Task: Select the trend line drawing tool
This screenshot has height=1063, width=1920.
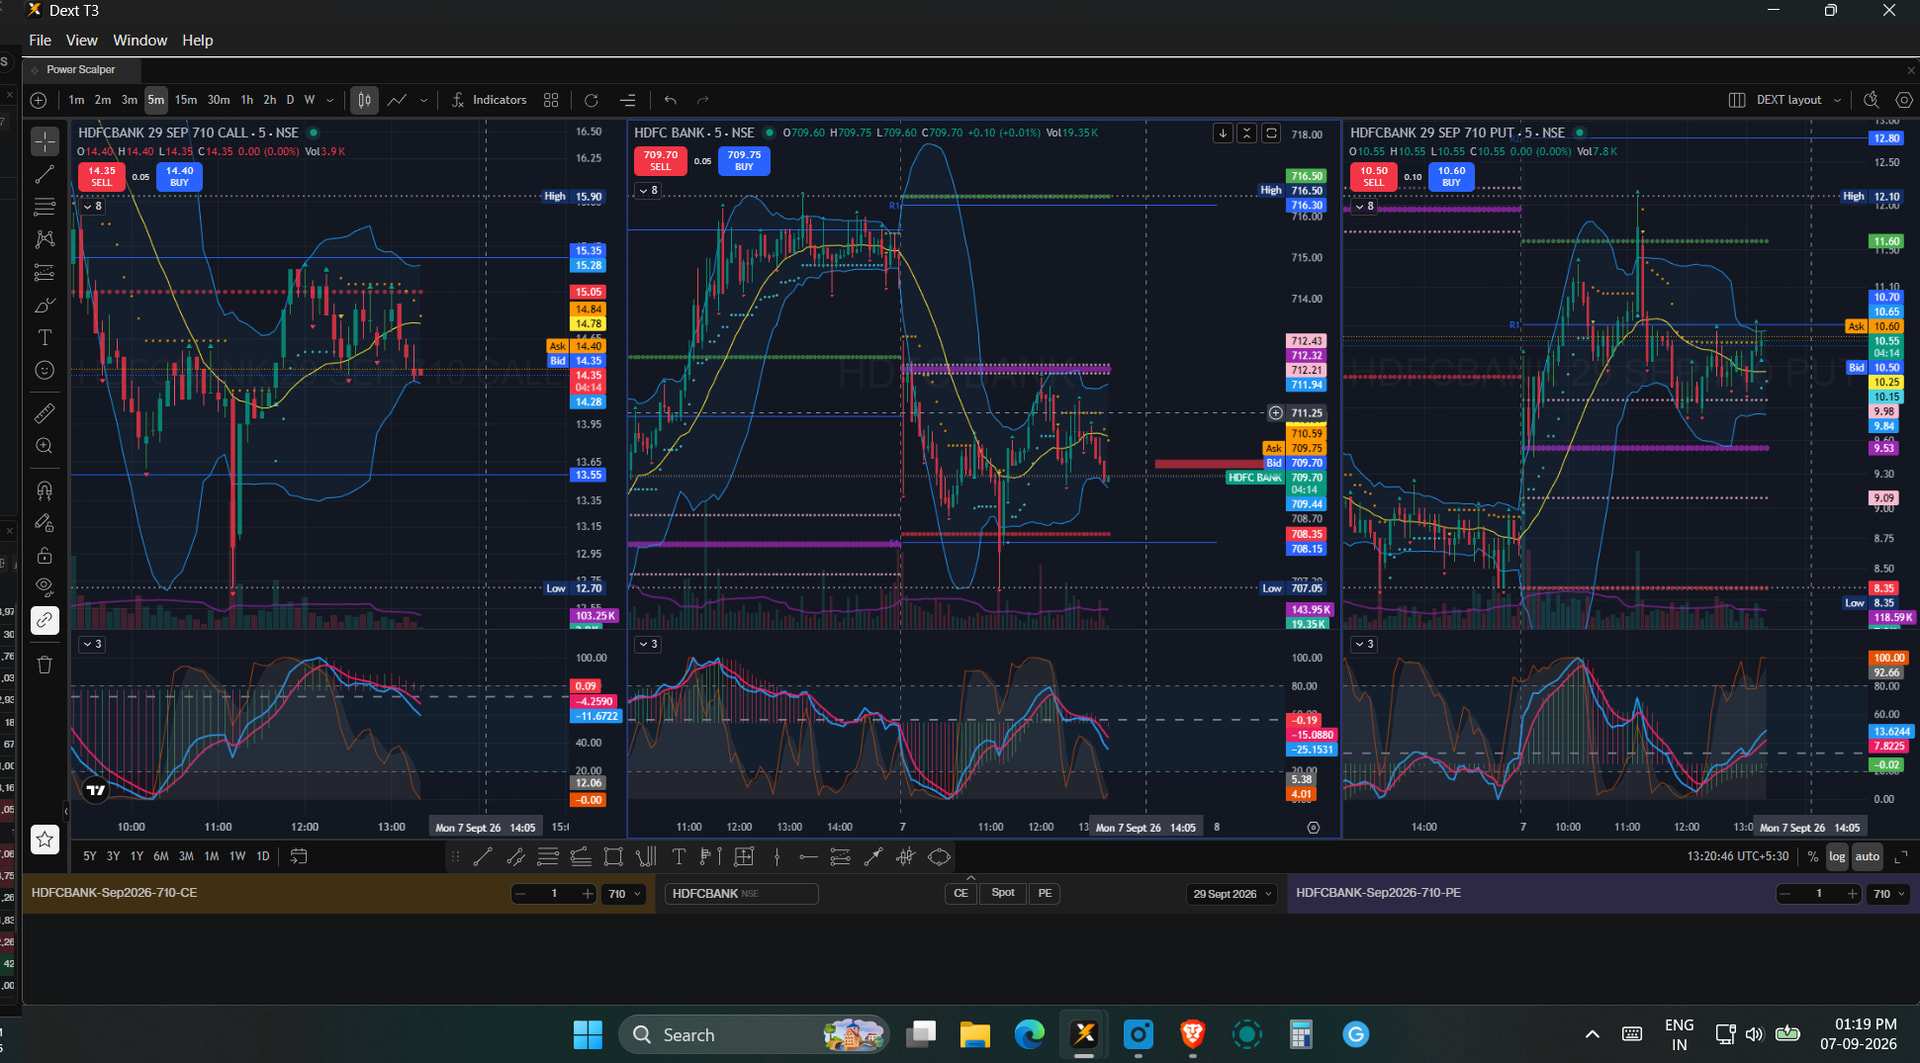Action: pos(45,175)
